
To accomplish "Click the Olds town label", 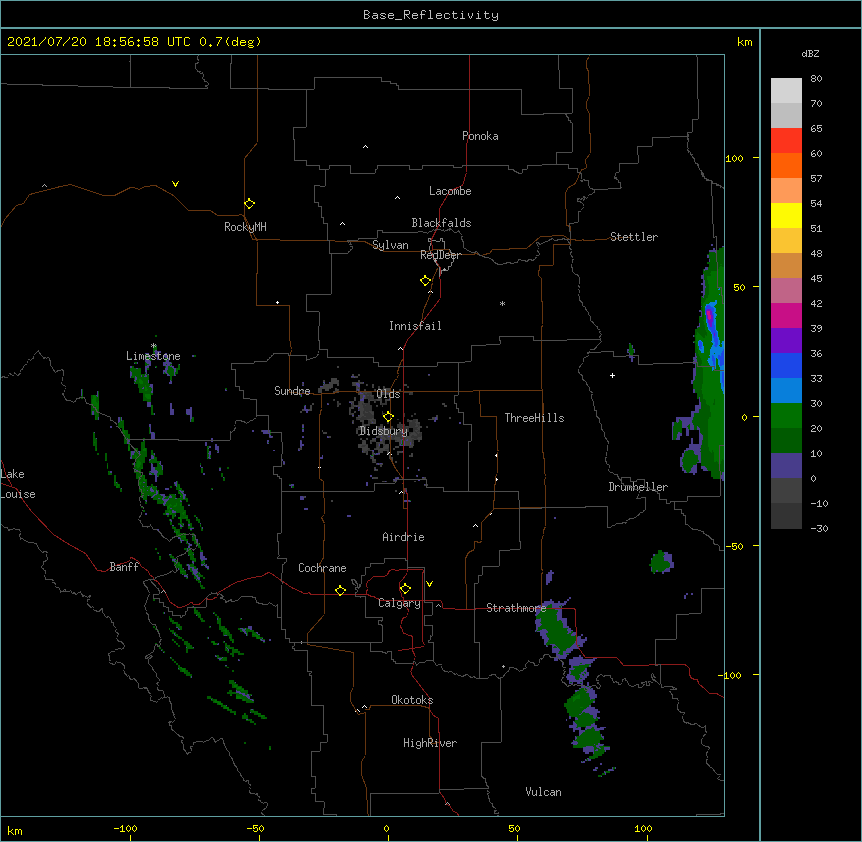I will pyautogui.click(x=388, y=394).
